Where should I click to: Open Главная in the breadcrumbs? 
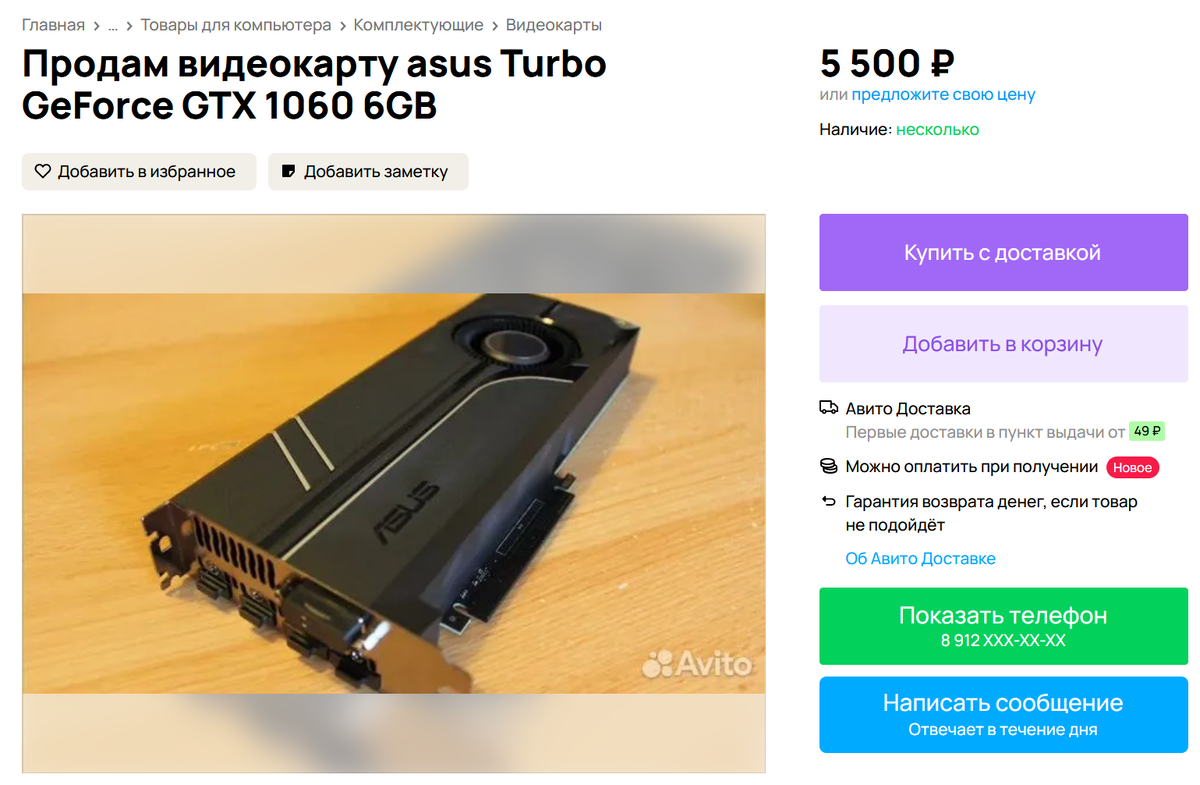(53, 25)
